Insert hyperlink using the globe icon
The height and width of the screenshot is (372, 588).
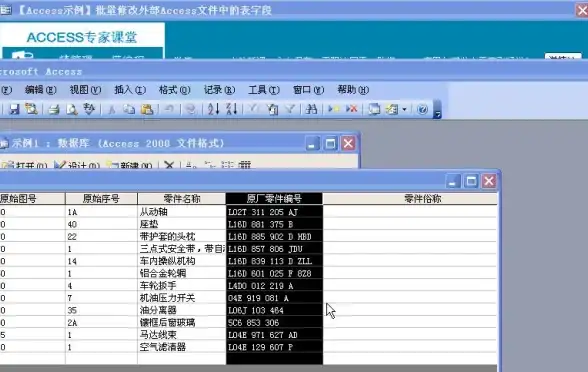[190, 109]
